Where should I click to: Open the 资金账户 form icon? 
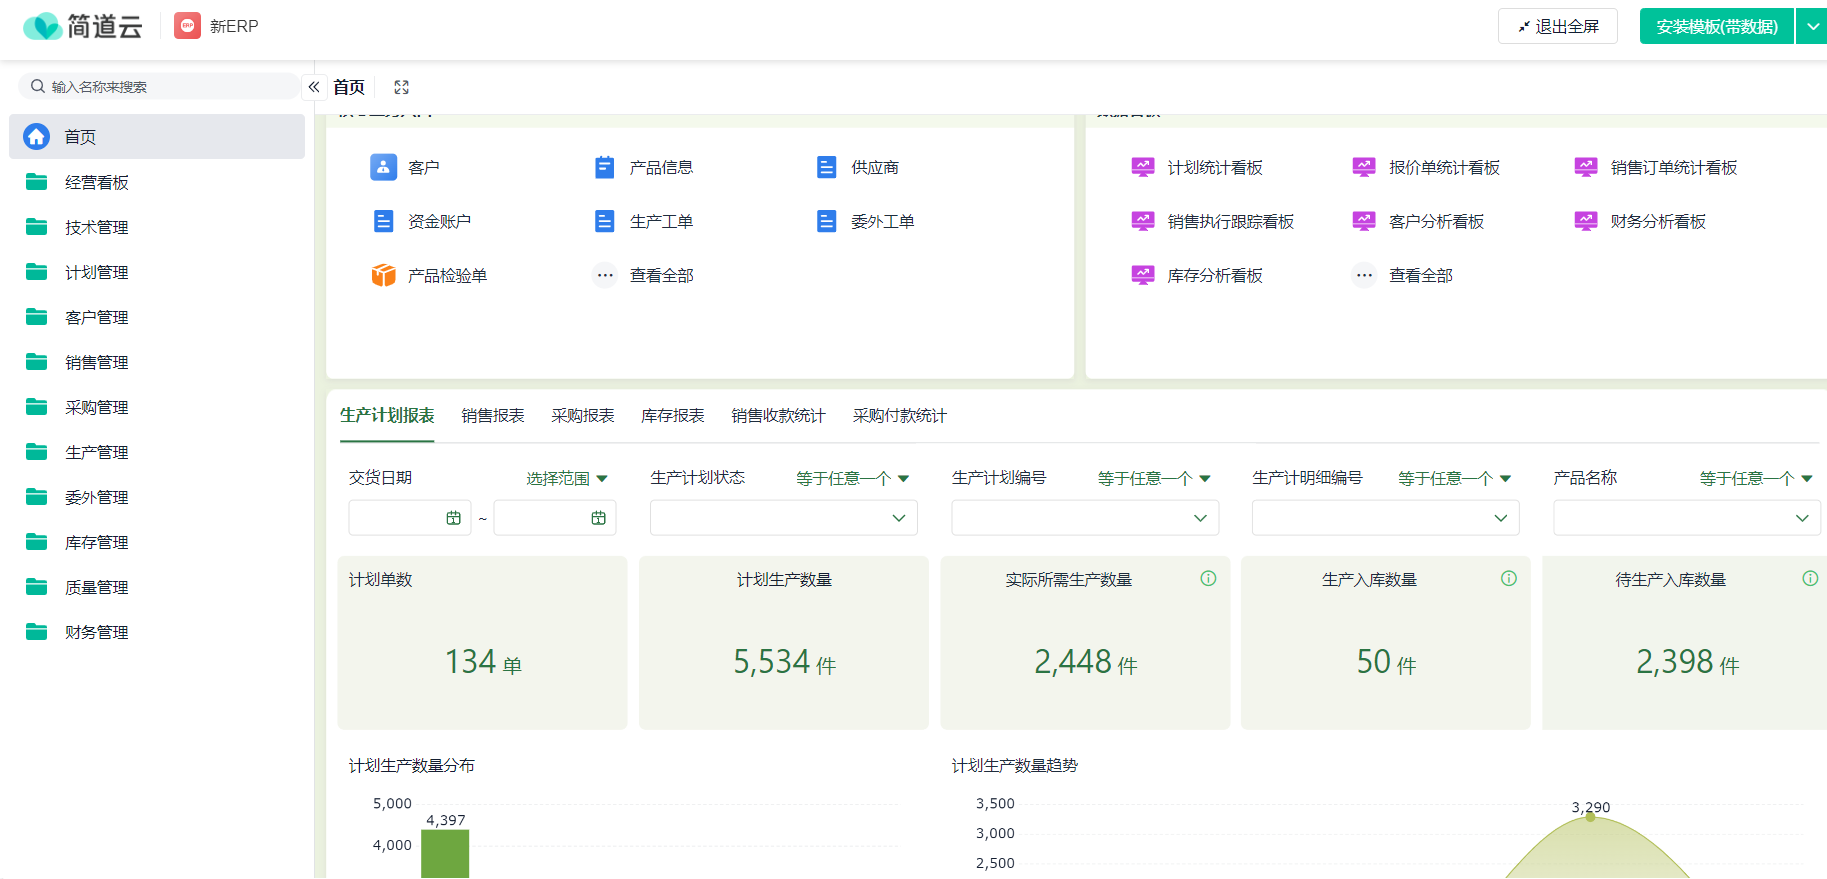[383, 221]
